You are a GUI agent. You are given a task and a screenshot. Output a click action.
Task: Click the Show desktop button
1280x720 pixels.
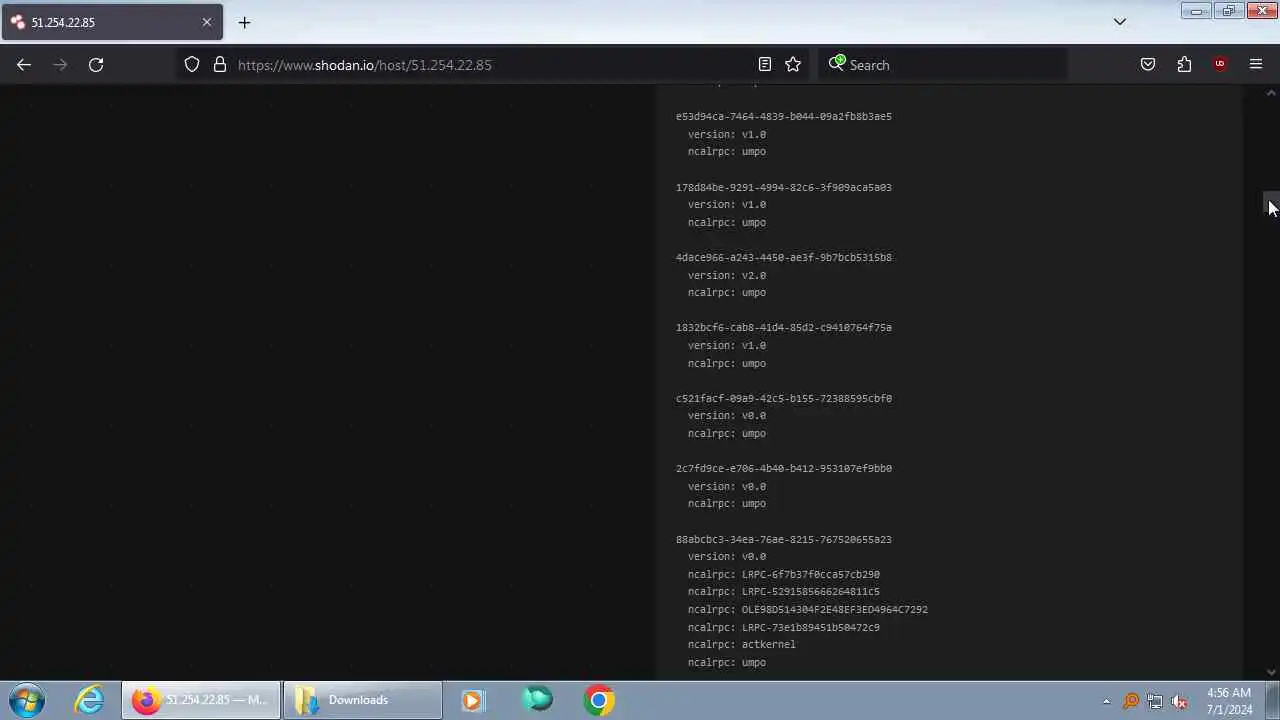[x=1273, y=700]
